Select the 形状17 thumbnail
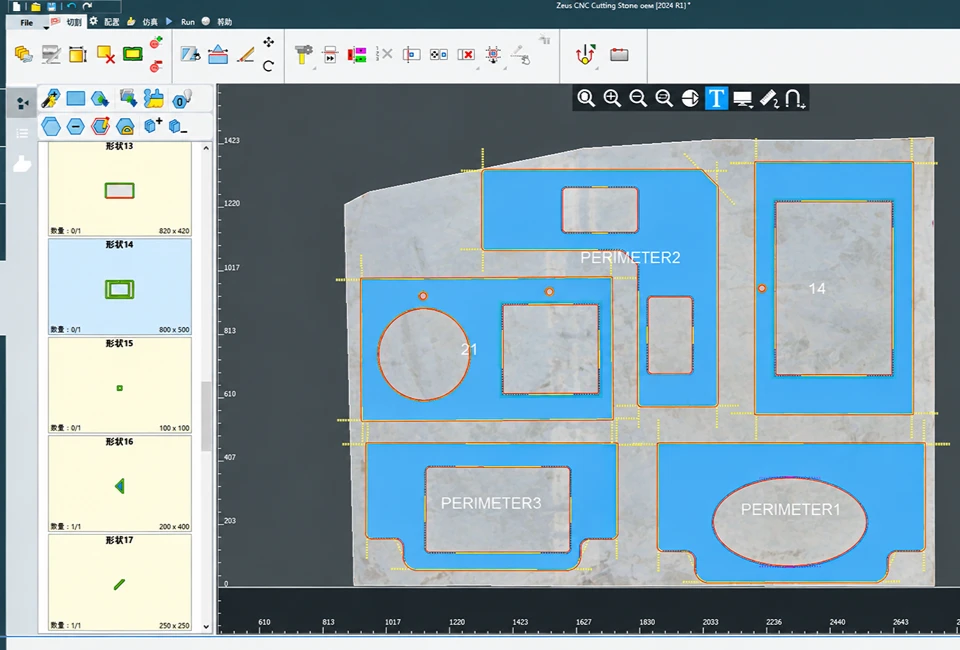Image resolution: width=960 pixels, height=650 pixels. [119, 582]
